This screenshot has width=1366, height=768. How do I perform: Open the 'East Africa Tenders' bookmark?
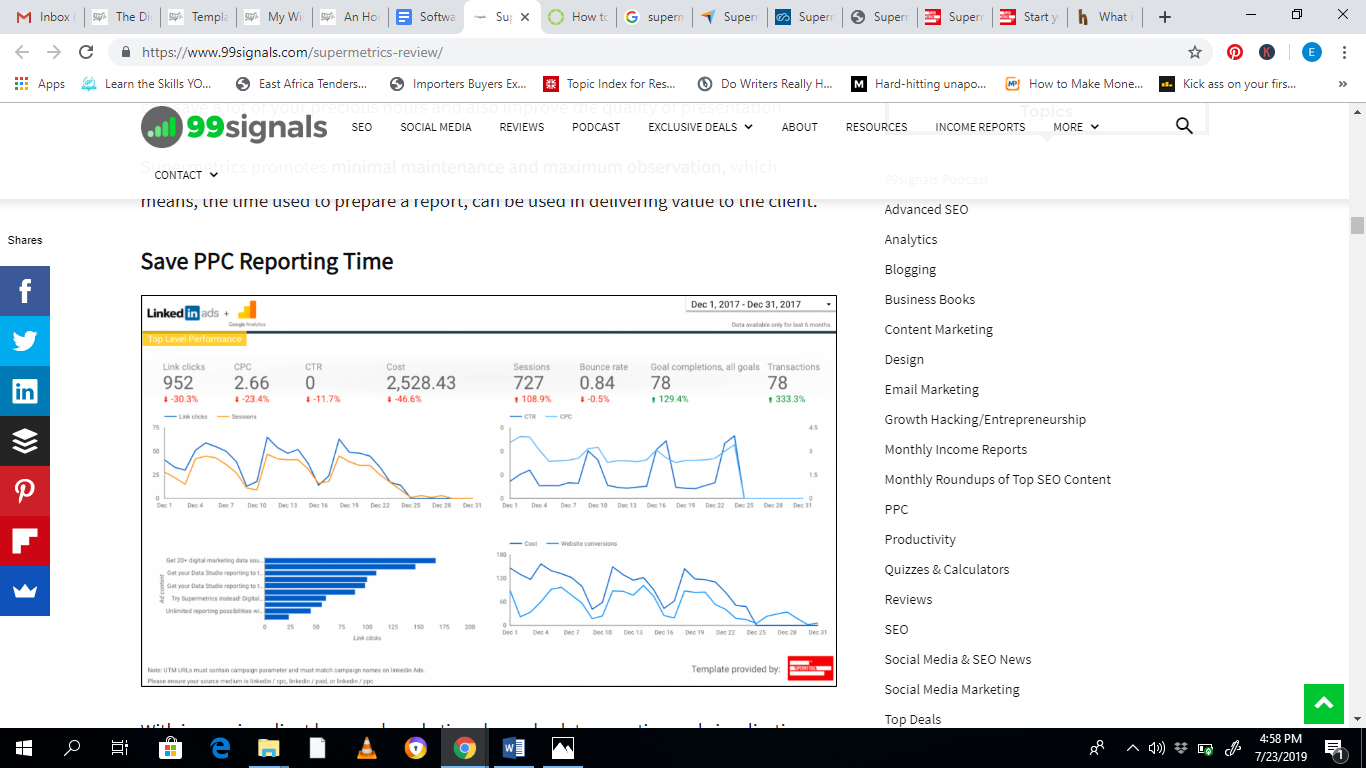click(x=301, y=84)
